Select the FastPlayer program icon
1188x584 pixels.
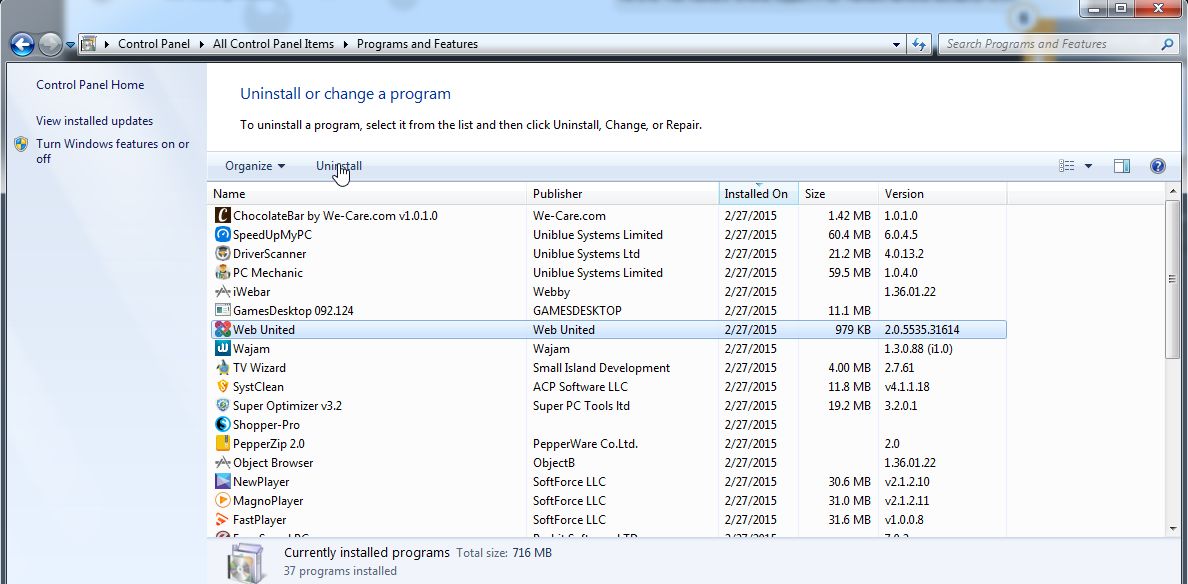(223, 520)
